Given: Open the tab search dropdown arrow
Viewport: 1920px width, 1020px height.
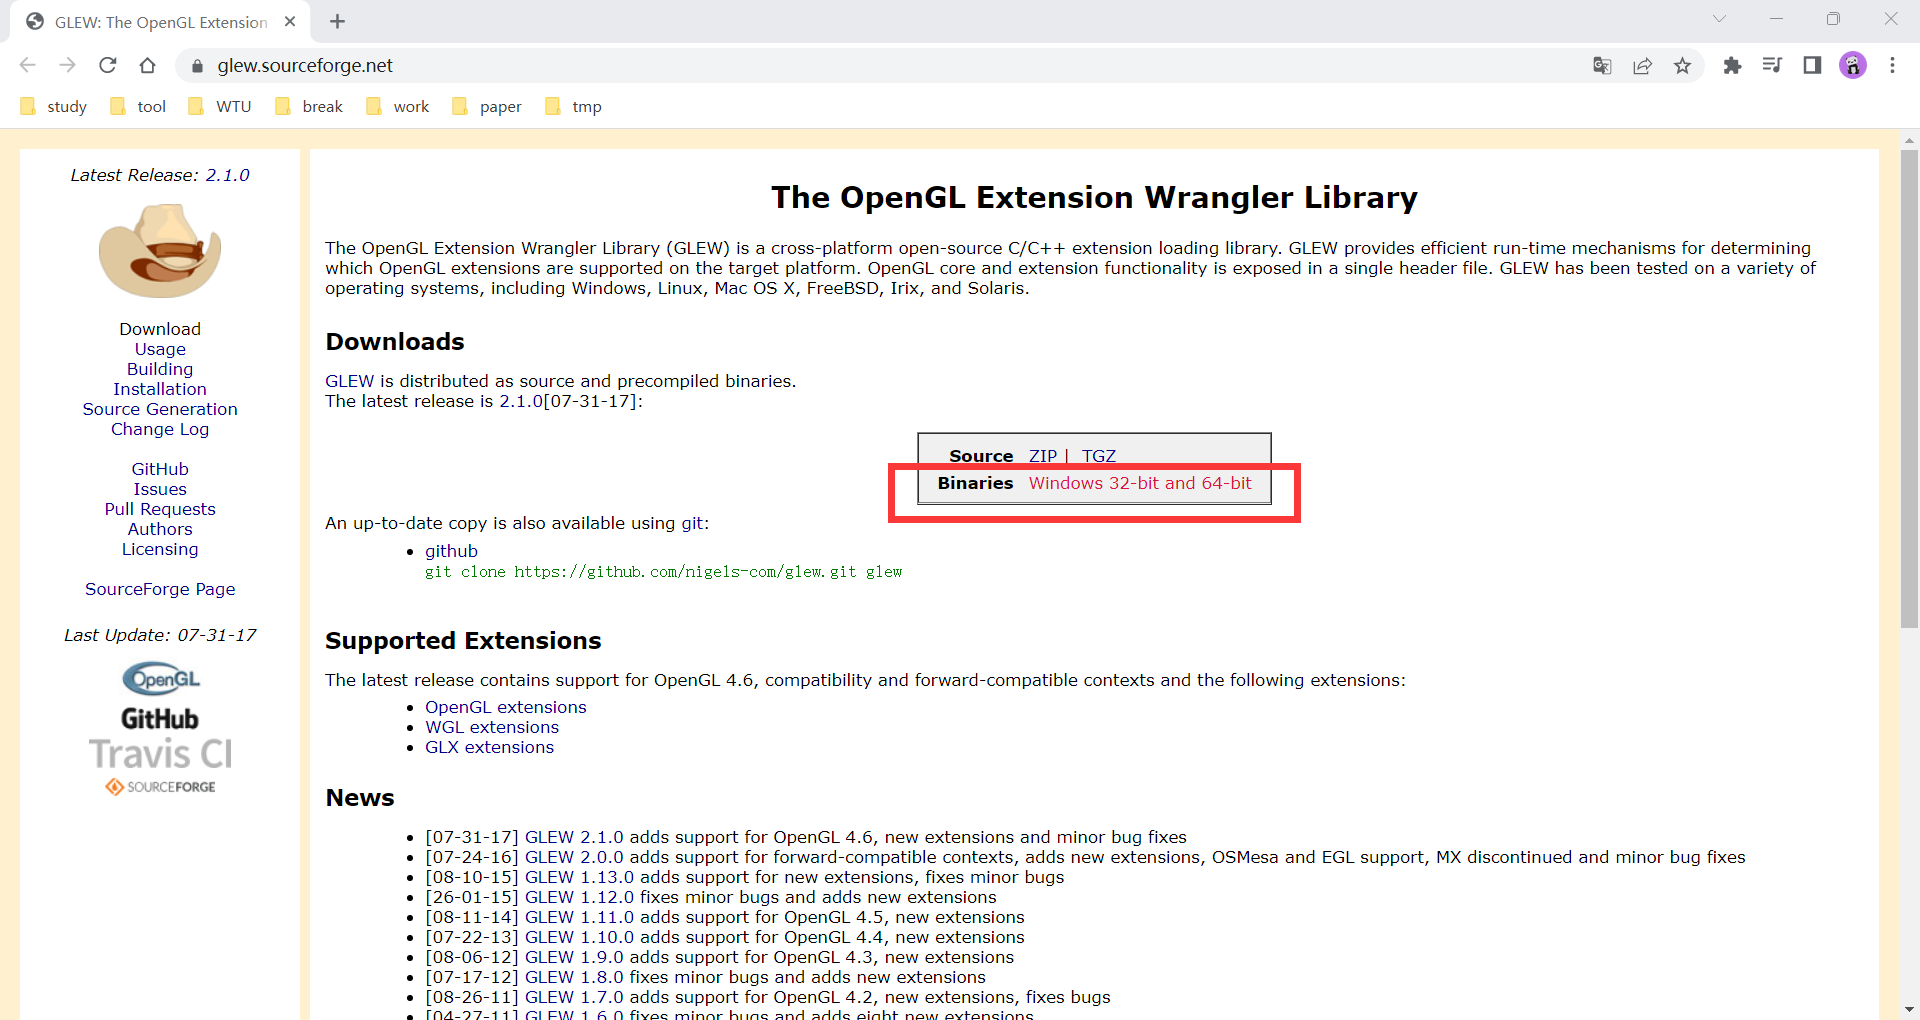Looking at the screenshot, I should click(1719, 19).
